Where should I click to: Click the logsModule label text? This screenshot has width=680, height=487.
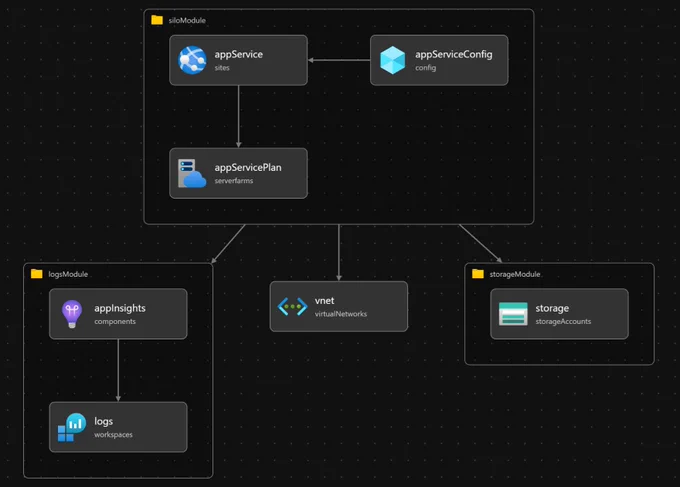(68, 274)
